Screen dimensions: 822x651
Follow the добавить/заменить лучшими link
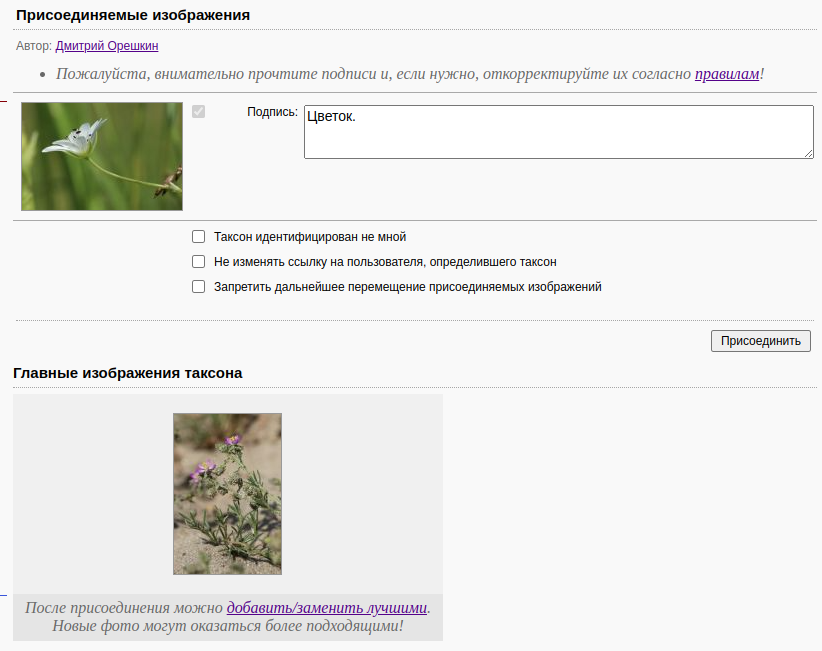pos(327,608)
